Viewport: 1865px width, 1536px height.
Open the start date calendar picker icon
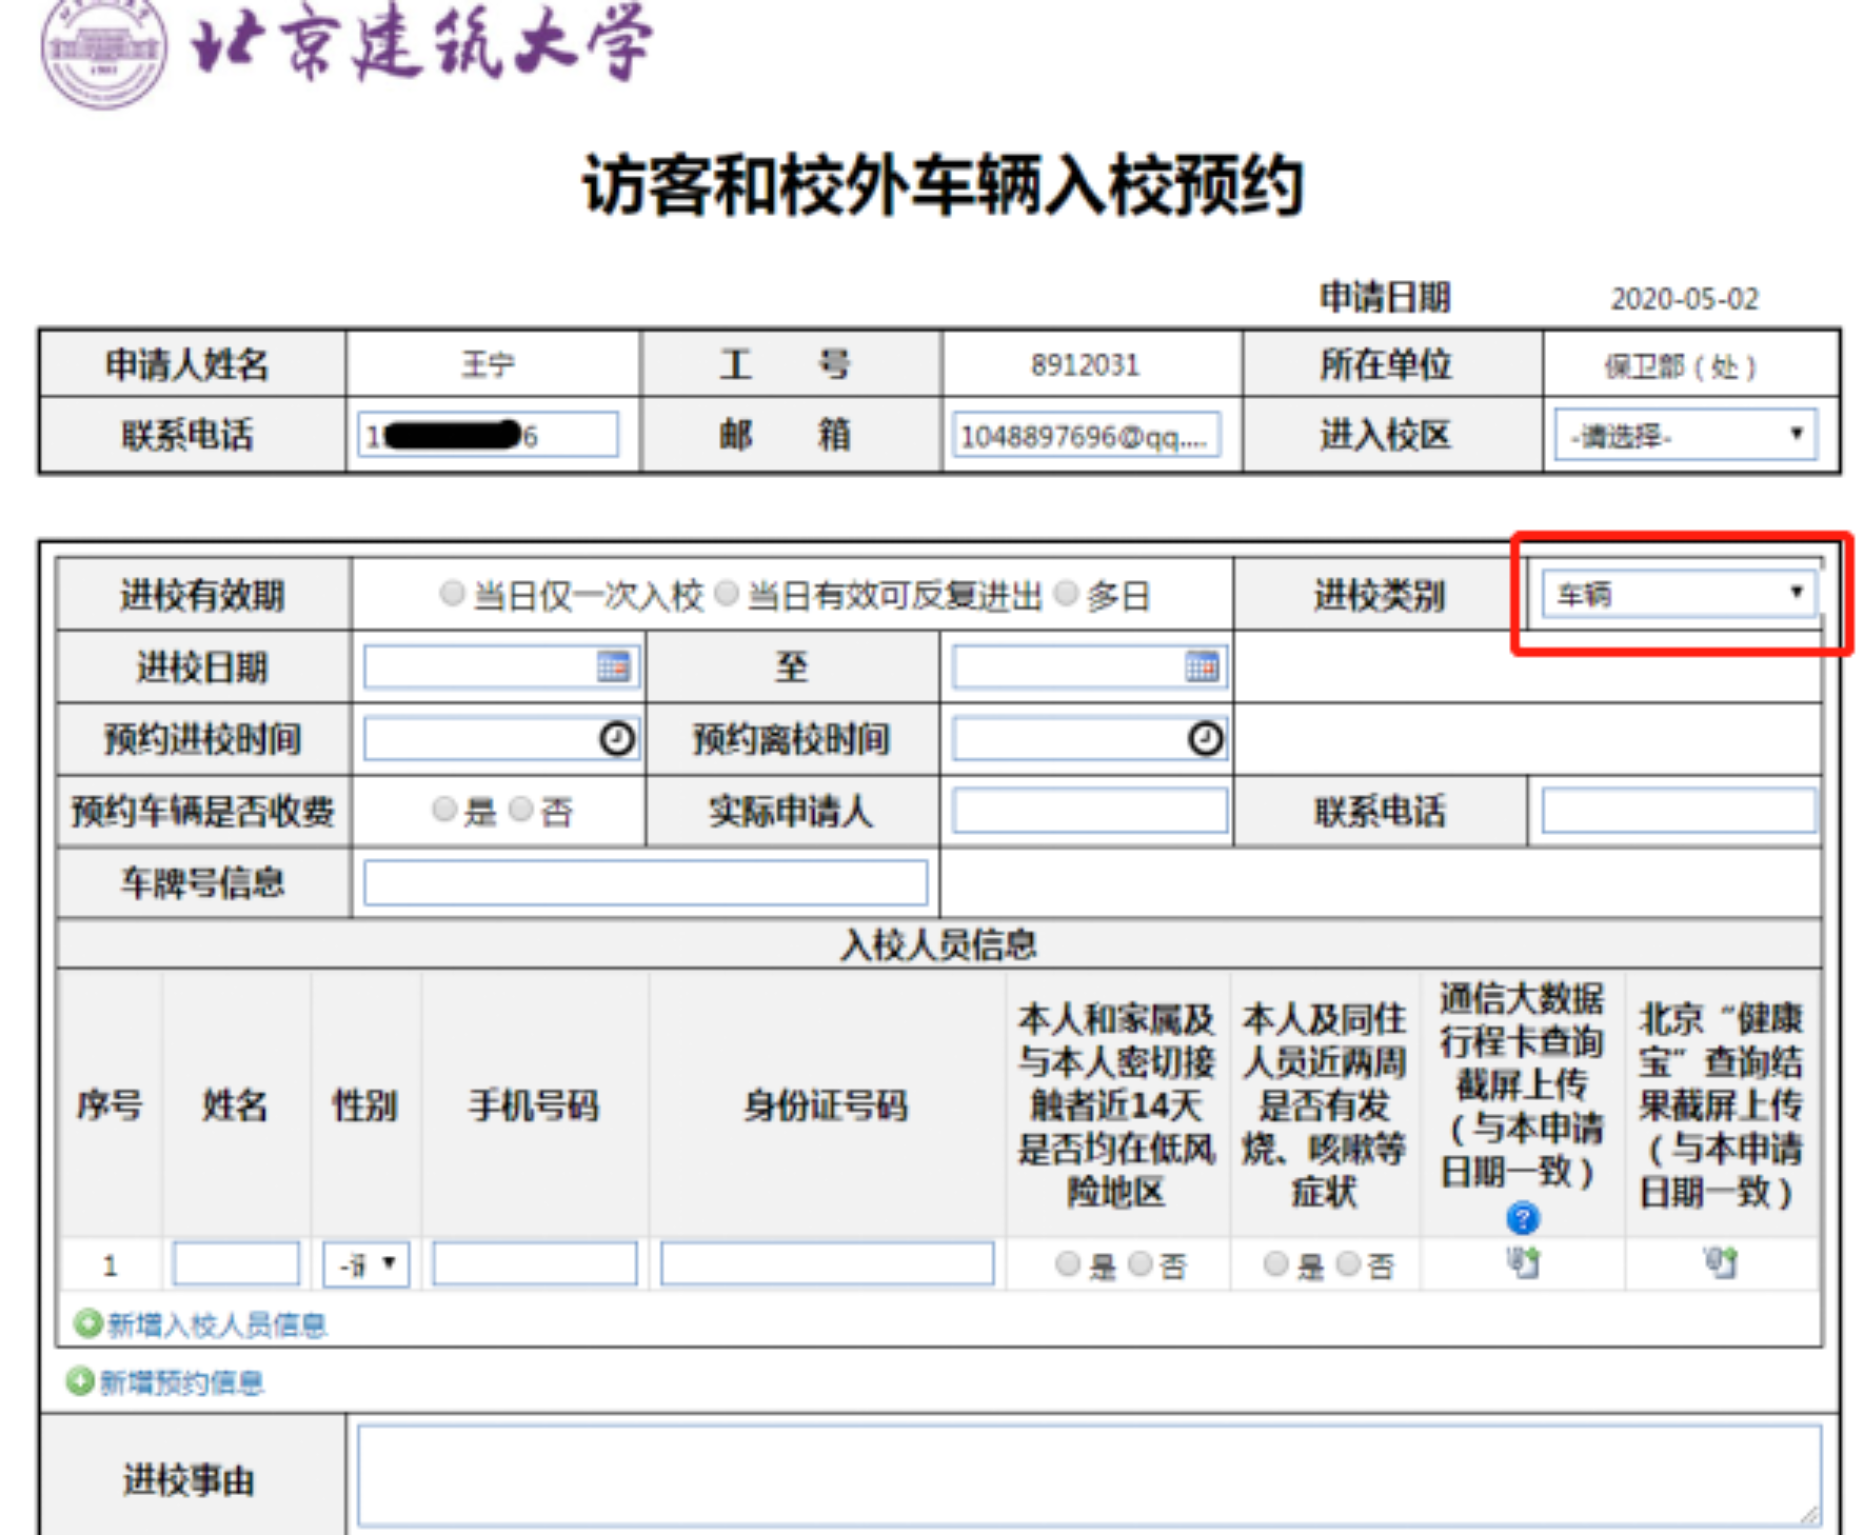pos(613,666)
